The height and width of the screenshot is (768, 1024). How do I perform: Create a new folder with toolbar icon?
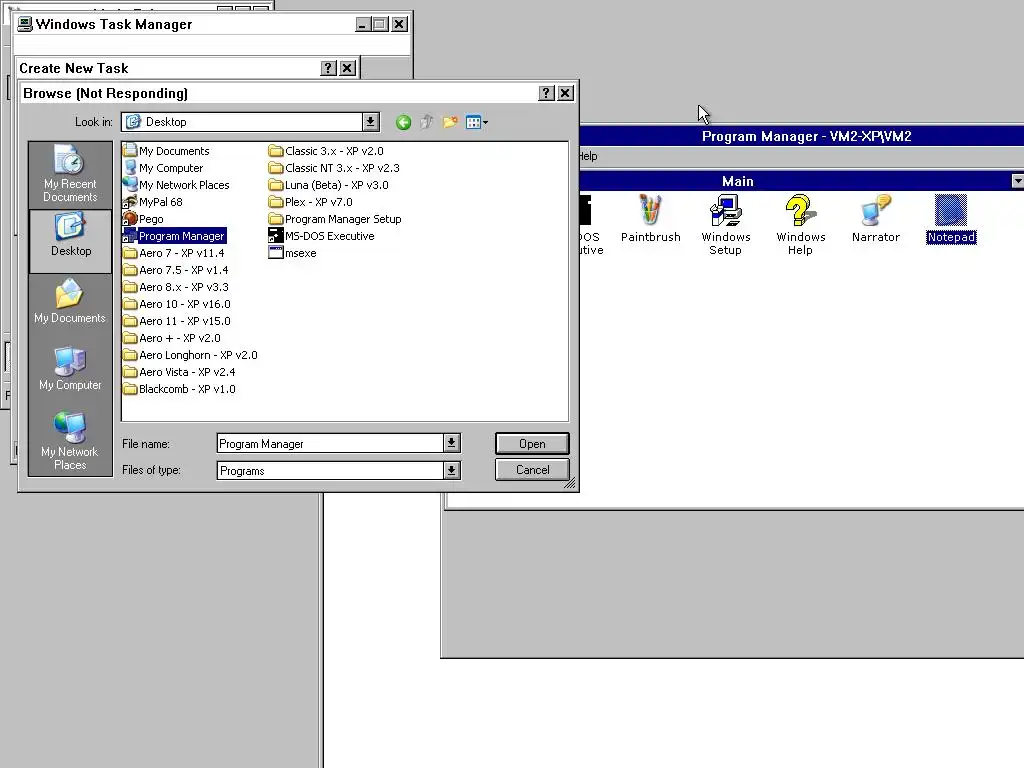coord(450,122)
